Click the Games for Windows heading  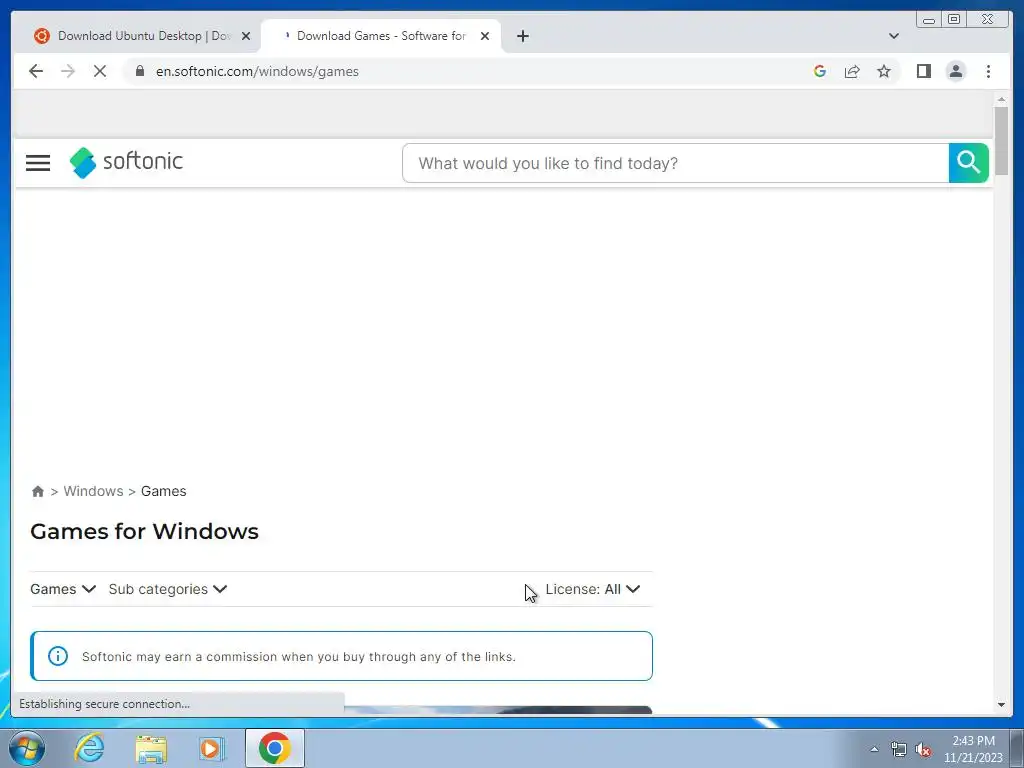(x=144, y=531)
